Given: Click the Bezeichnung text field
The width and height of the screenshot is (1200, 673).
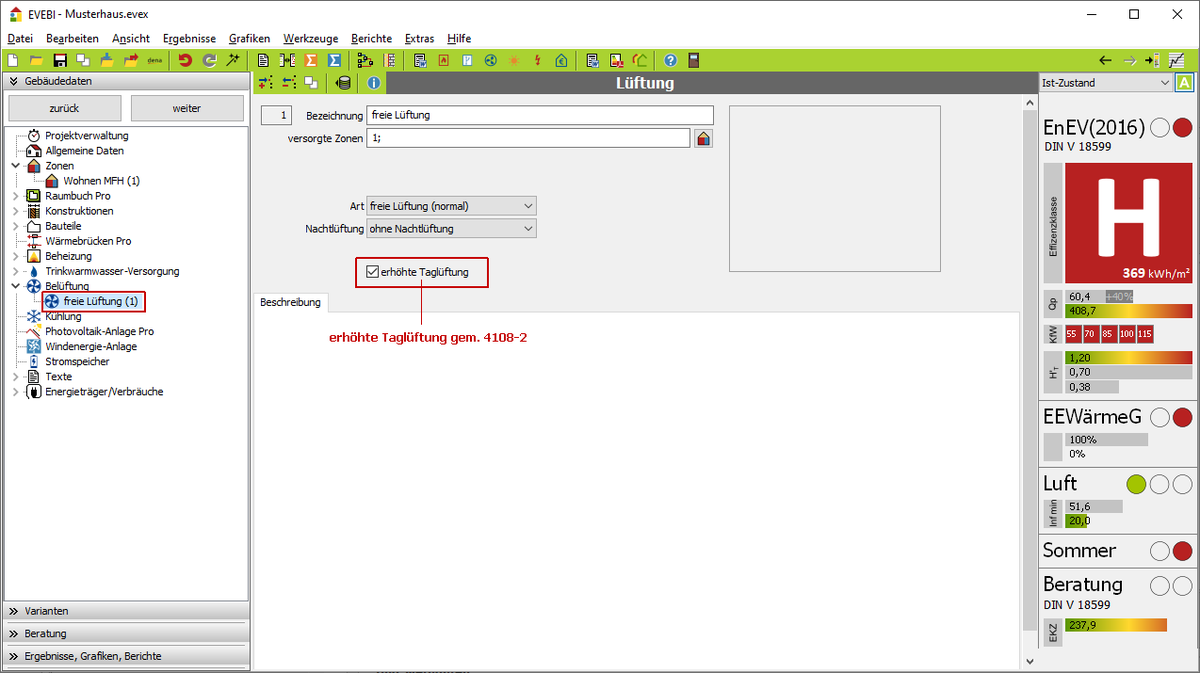Looking at the screenshot, I should pos(540,115).
